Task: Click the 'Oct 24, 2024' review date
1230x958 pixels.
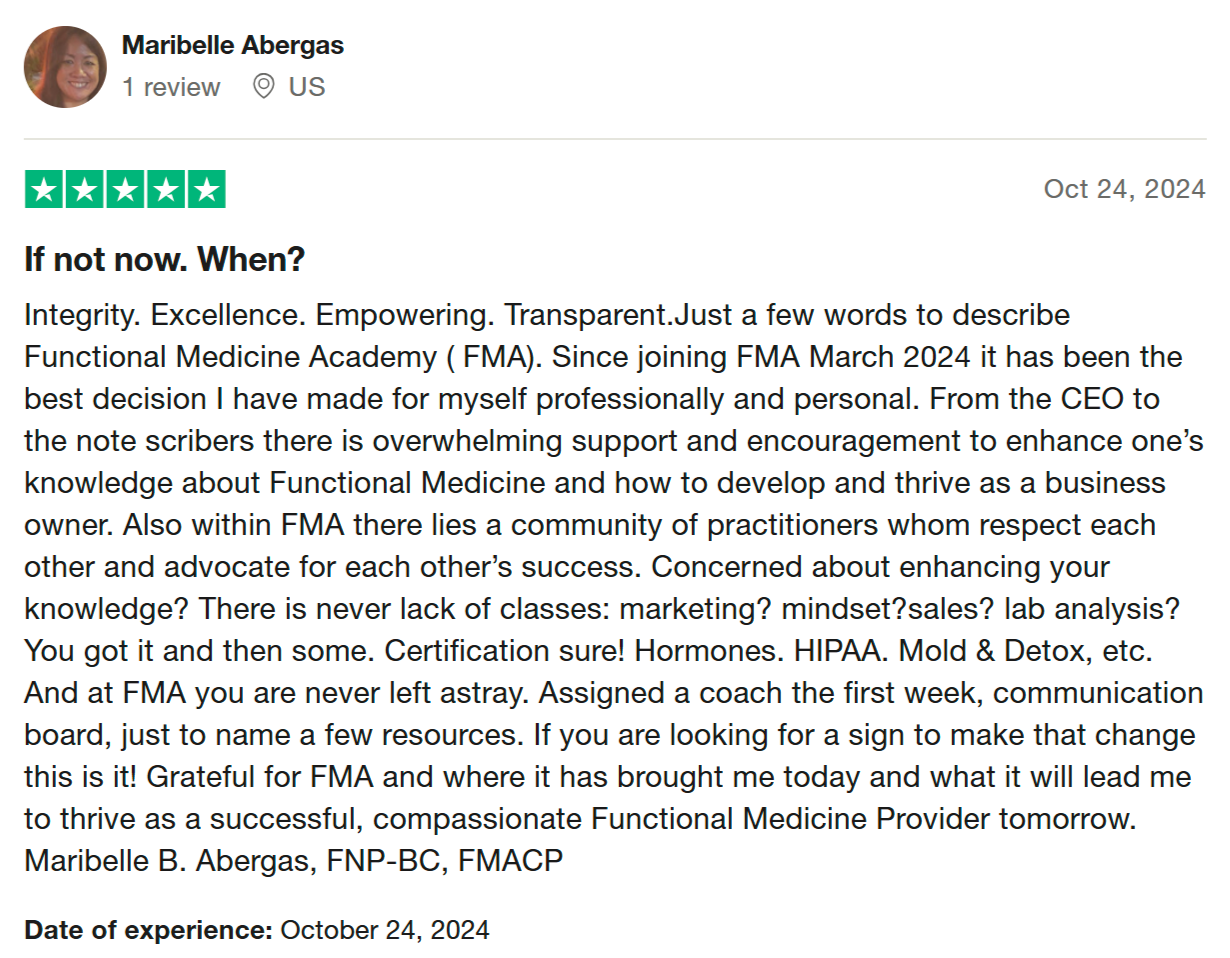Action: coord(1124,189)
